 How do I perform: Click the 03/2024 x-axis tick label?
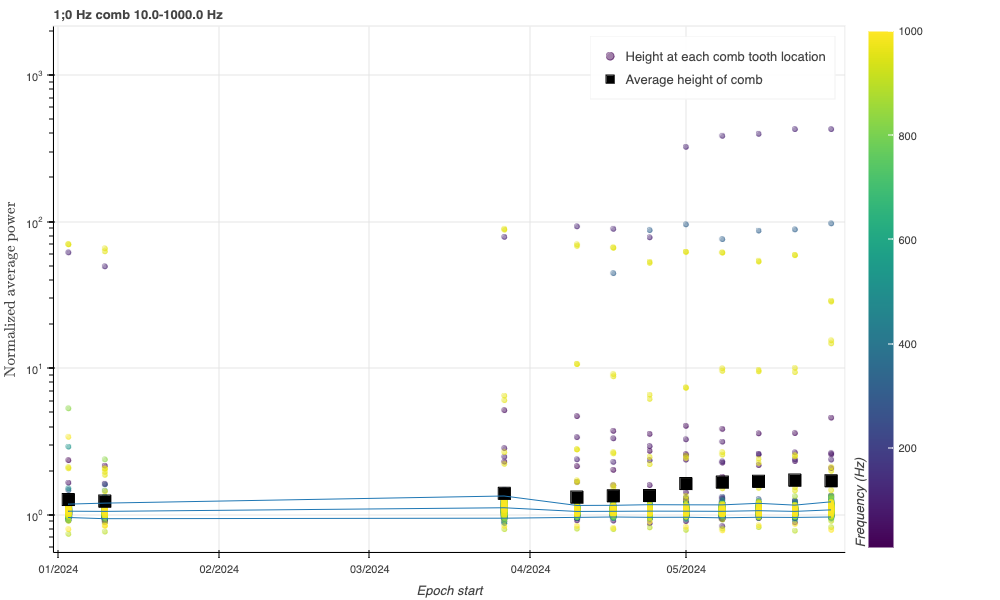(x=369, y=569)
